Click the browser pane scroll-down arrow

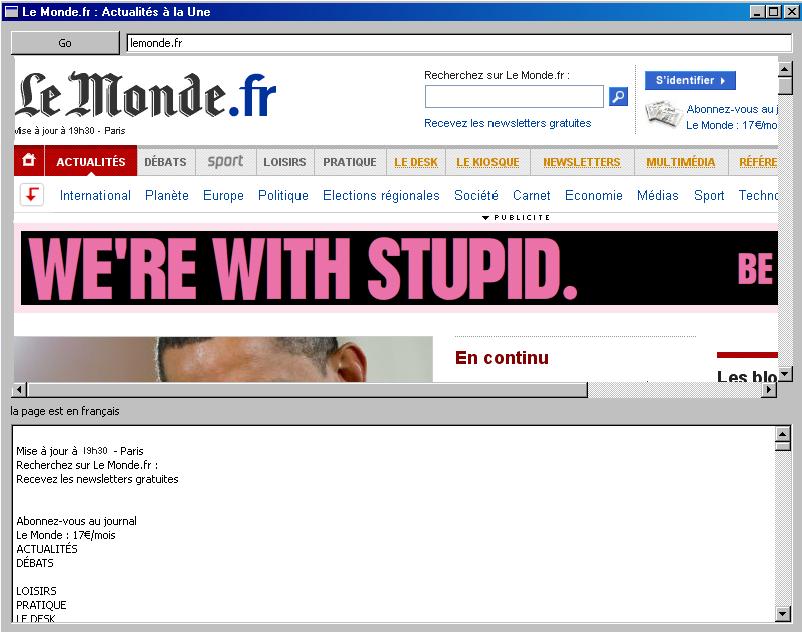coord(785,374)
